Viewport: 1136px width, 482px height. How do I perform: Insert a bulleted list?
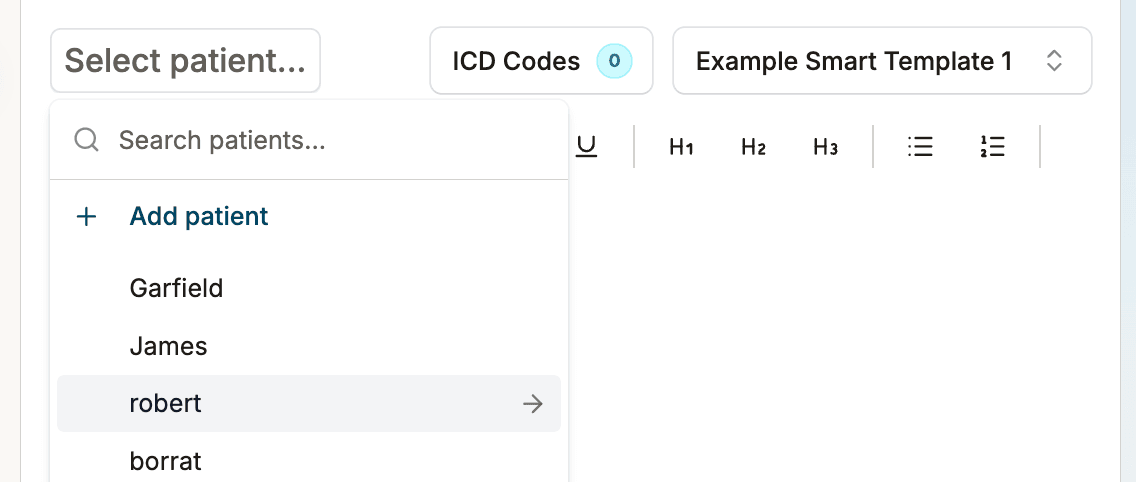click(920, 147)
